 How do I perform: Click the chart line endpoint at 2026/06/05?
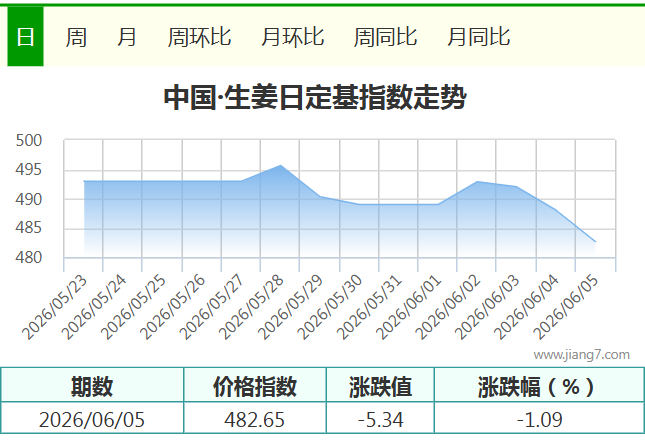coord(595,242)
